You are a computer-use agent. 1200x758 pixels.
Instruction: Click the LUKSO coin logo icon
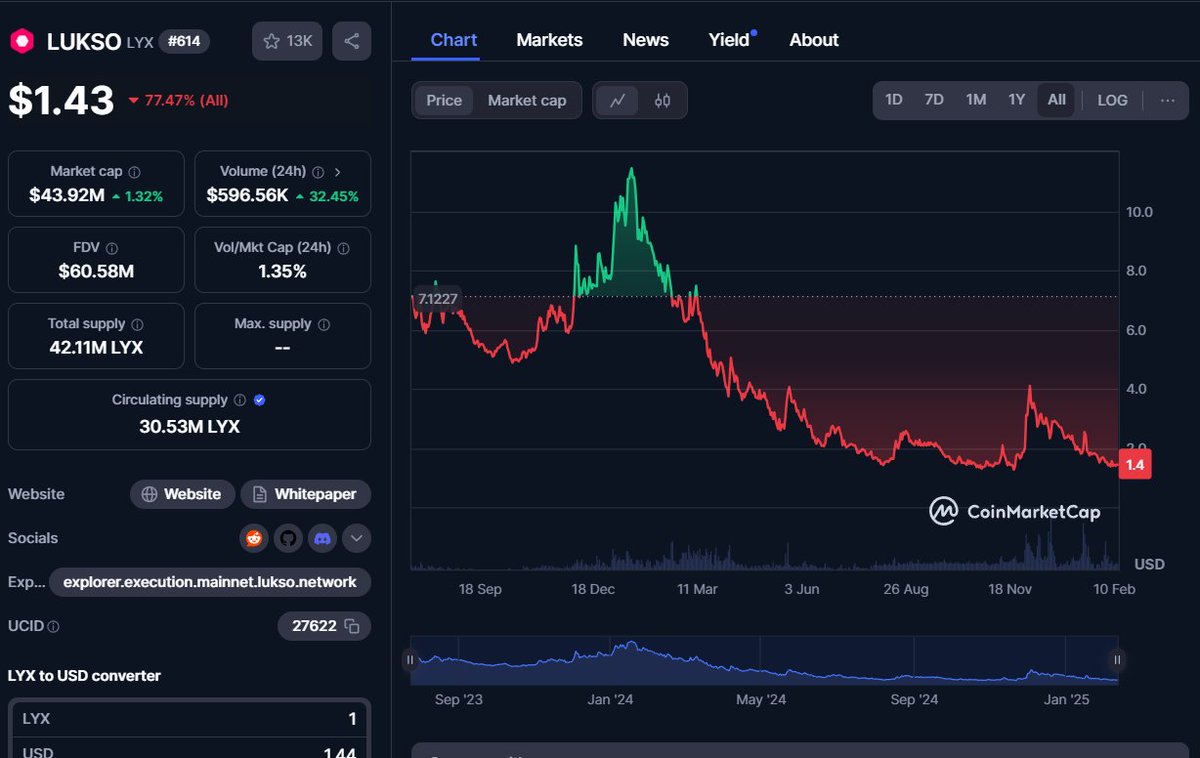[22, 41]
